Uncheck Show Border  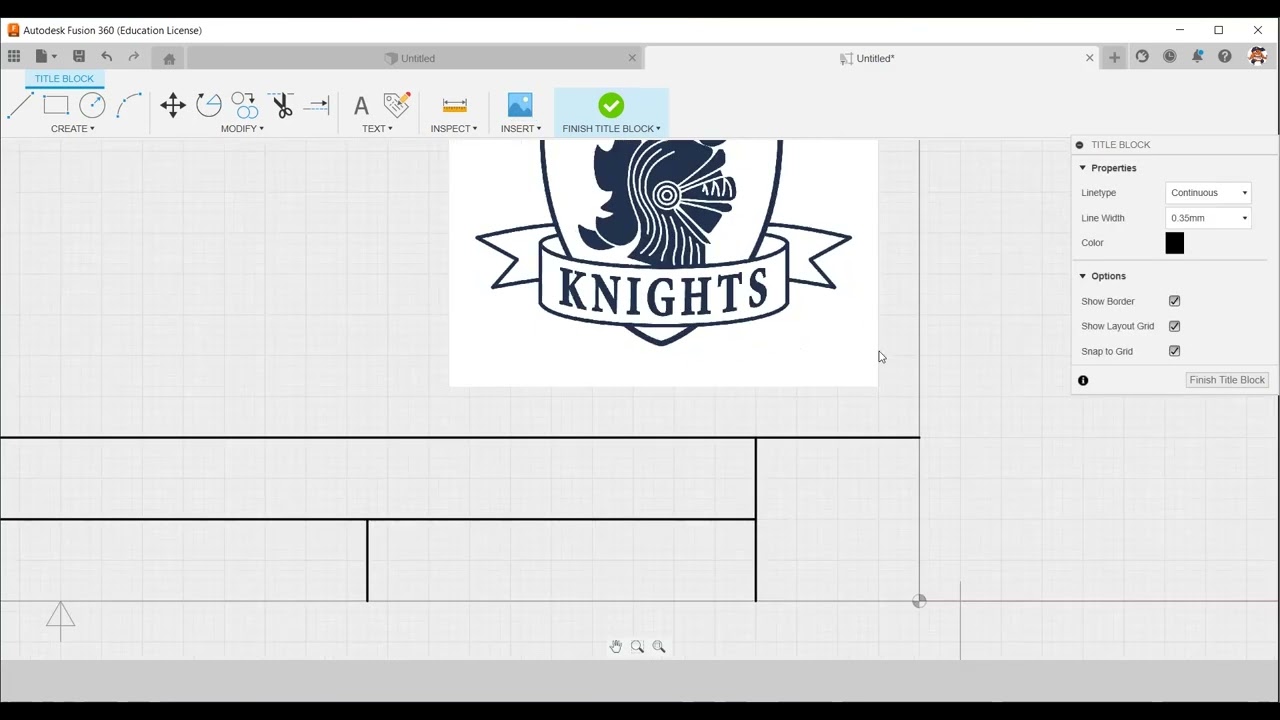click(x=1175, y=301)
